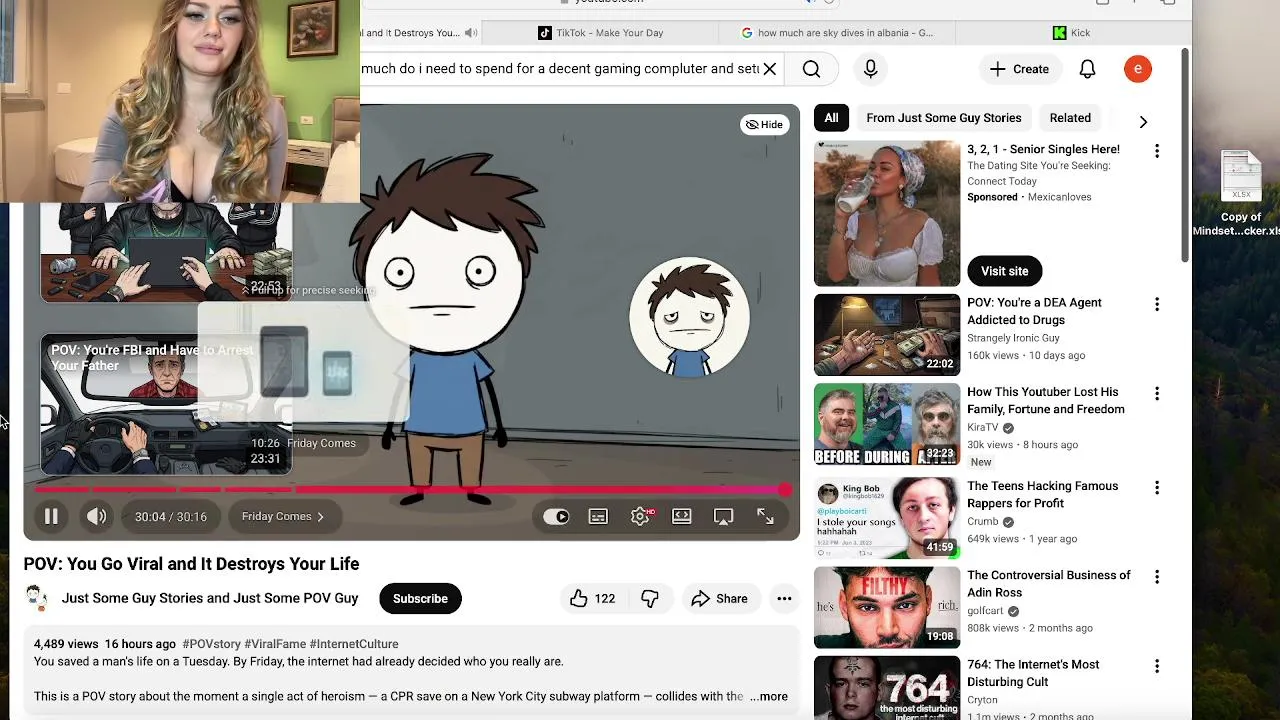Image resolution: width=1280 pixels, height=720 pixels.
Task: Switch to the Kick browser tab
Action: (x=1072, y=33)
